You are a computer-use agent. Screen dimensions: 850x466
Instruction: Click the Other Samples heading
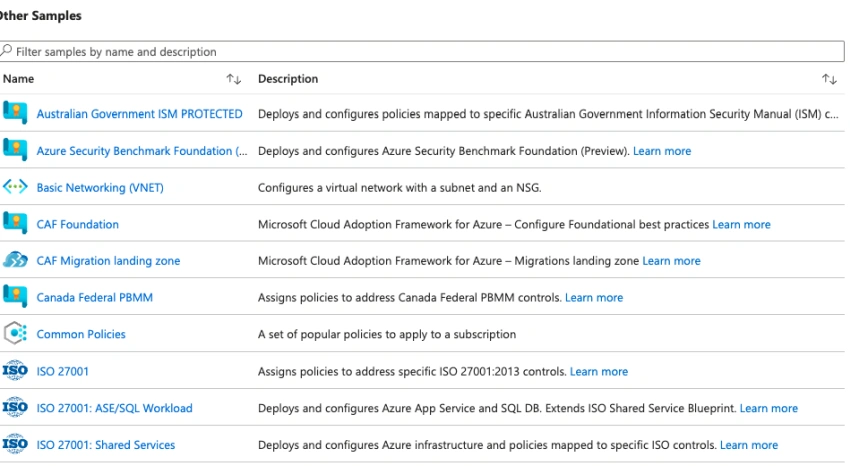click(x=39, y=16)
